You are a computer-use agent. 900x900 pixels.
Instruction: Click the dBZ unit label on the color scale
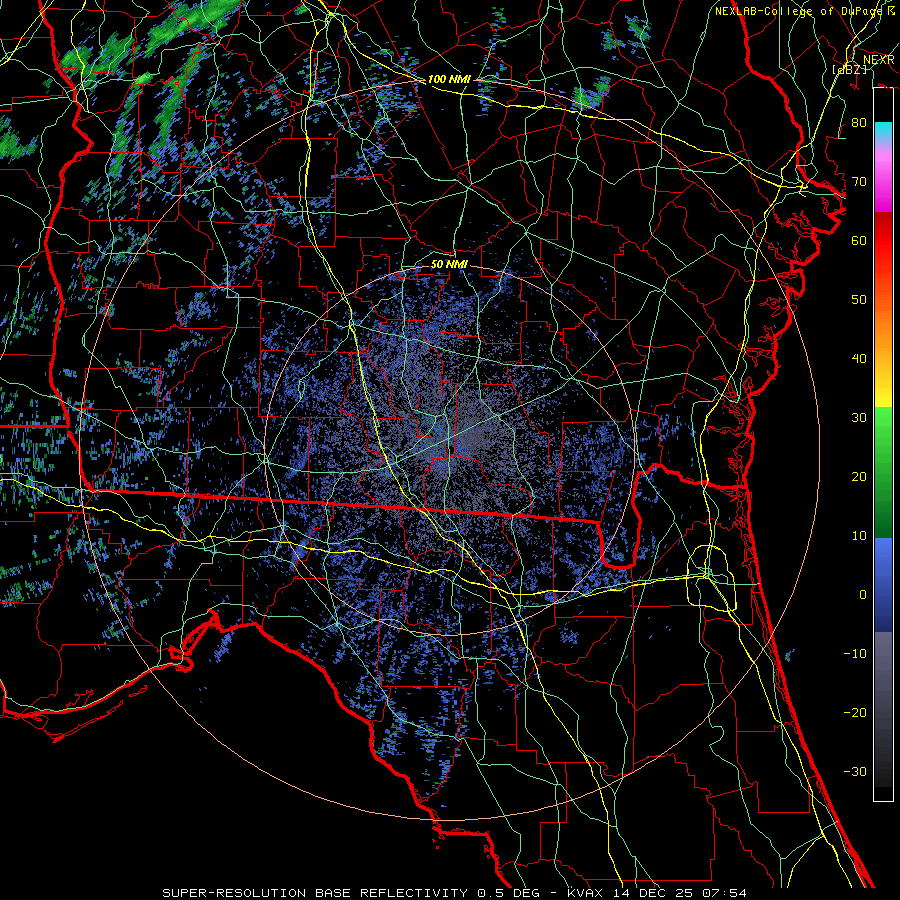coord(850,69)
